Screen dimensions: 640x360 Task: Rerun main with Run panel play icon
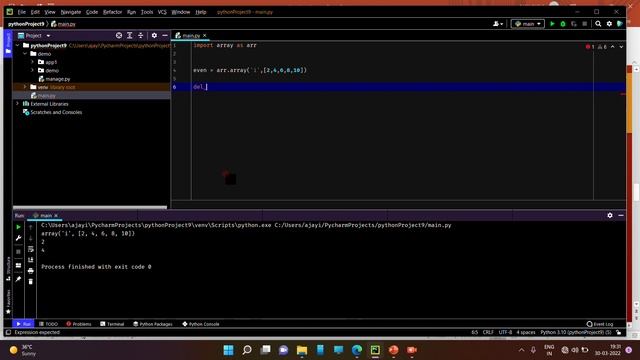[18, 227]
